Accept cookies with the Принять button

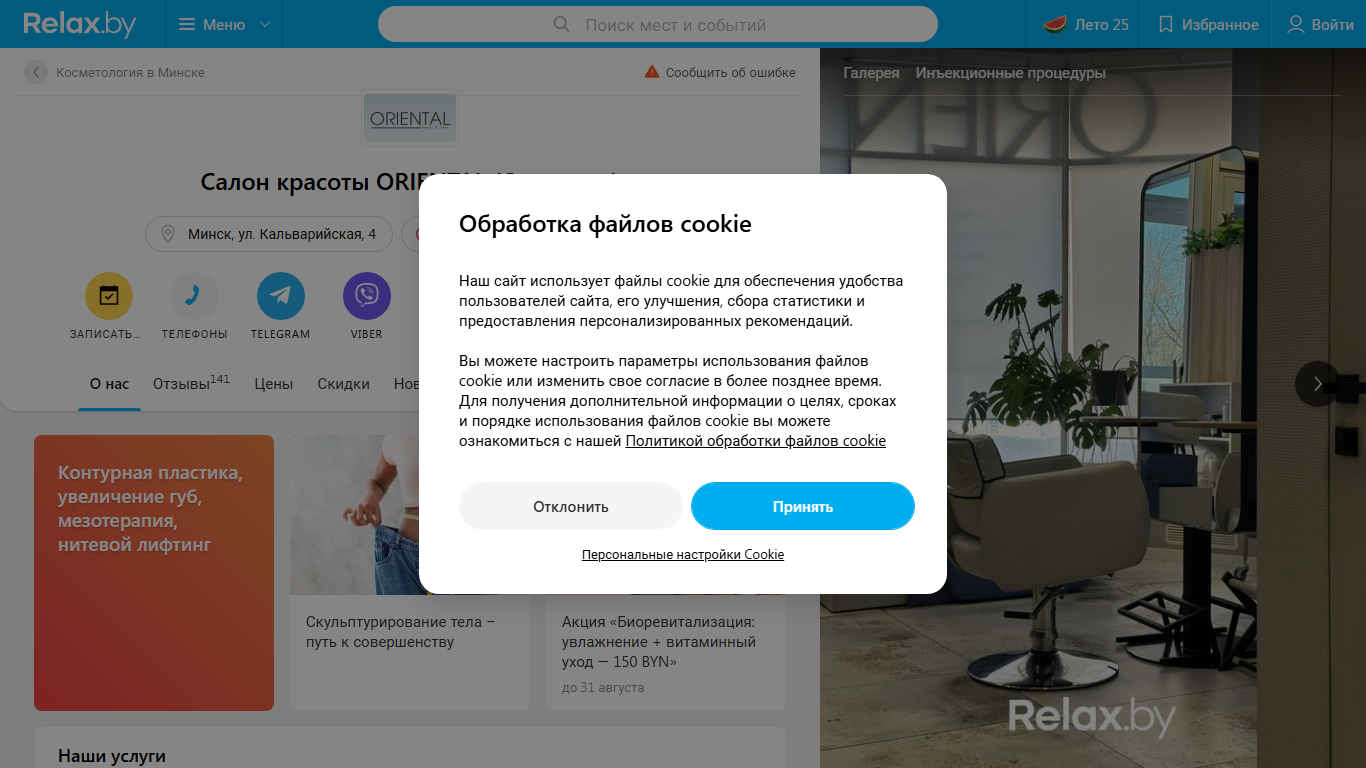click(x=803, y=506)
